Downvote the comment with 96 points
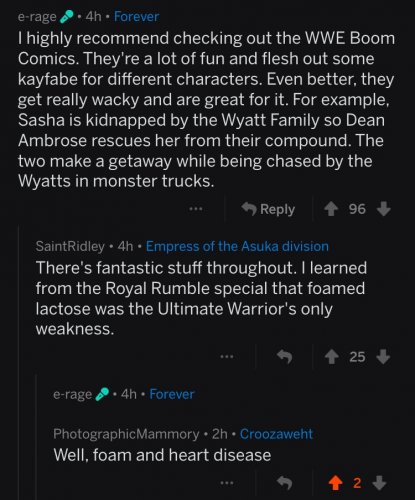The image size is (415, 500). click(x=384, y=209)
